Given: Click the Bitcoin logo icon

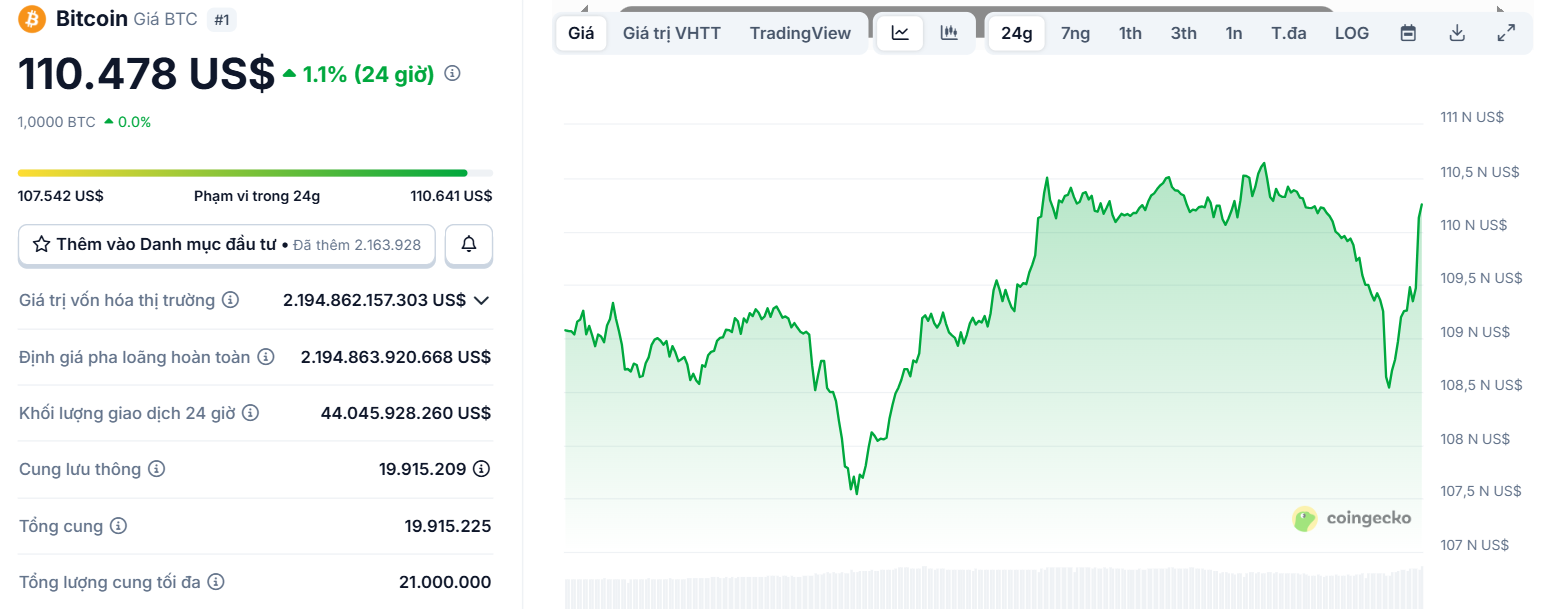Looking at the screenshot, I should tap(31, 18).
